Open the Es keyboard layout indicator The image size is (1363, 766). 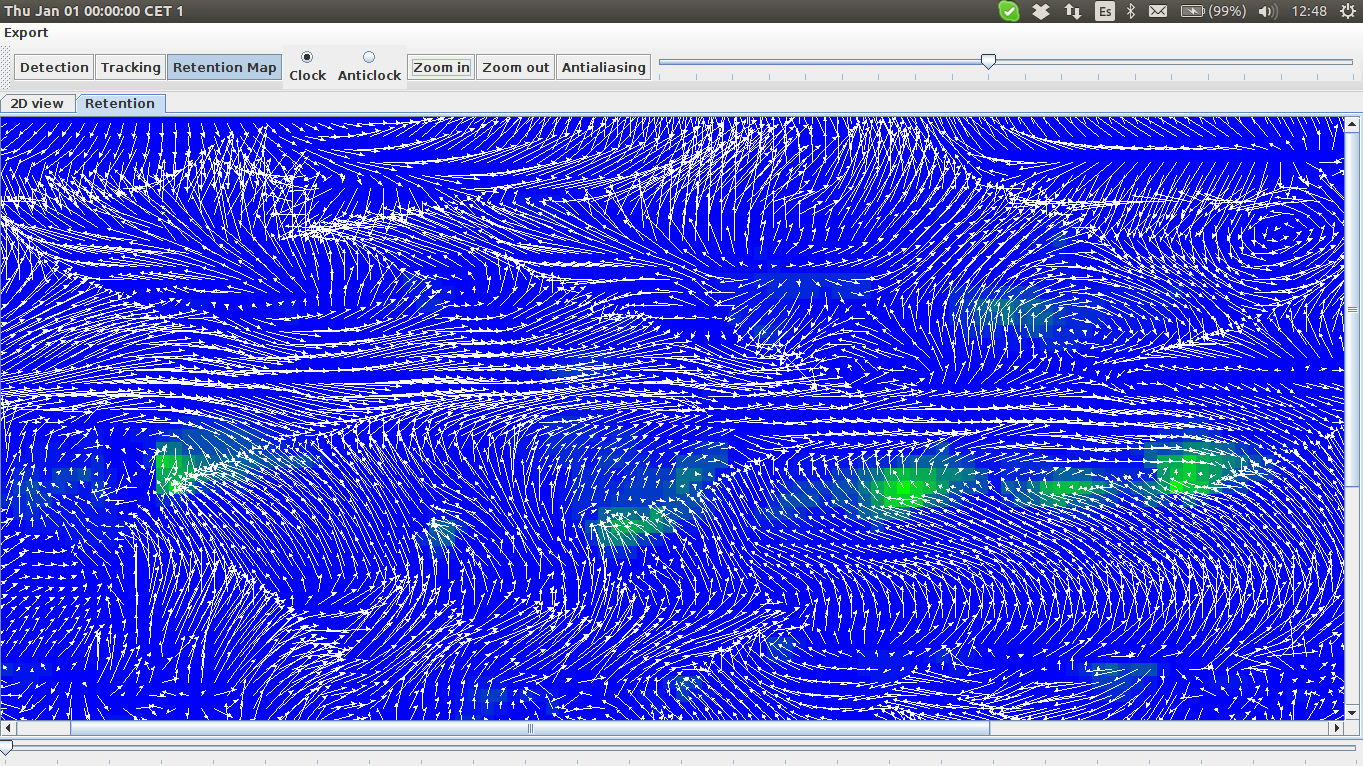(x=1105, y=11)
